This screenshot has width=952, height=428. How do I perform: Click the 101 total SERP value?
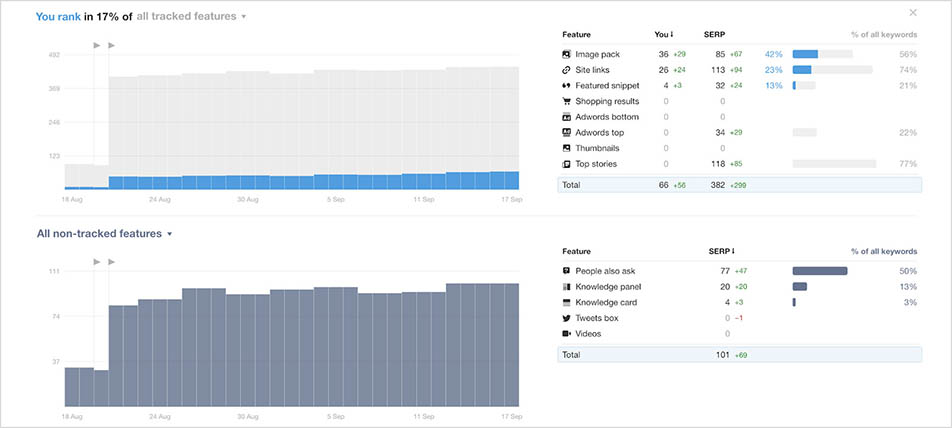tap(722, 355)
